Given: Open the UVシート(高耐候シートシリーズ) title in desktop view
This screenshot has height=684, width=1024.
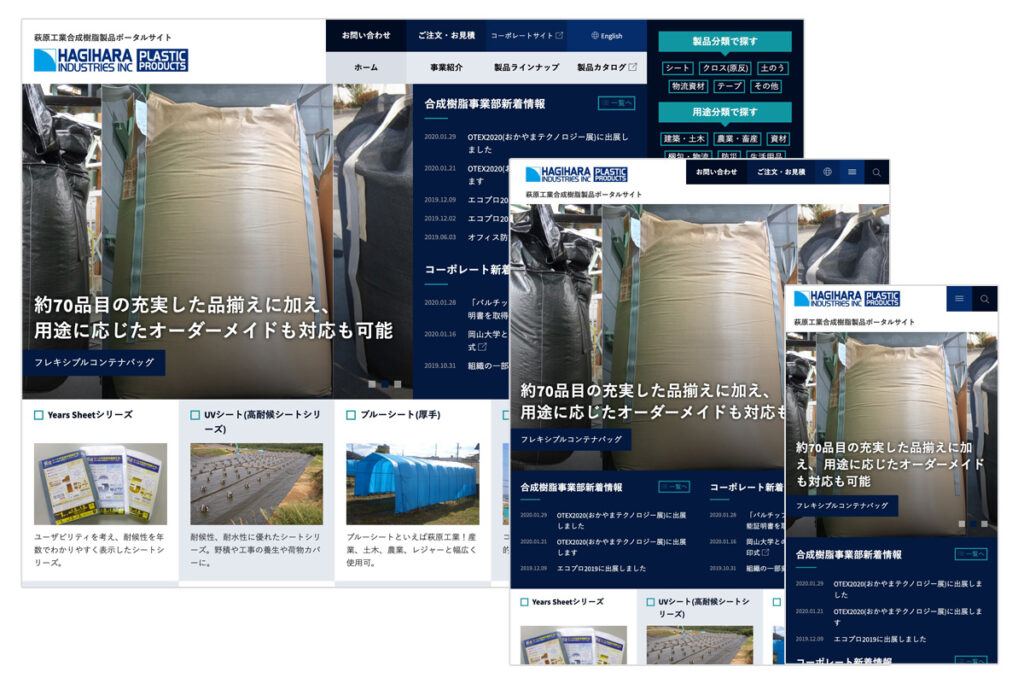Looking at the screenshot, I should [261, 422].
